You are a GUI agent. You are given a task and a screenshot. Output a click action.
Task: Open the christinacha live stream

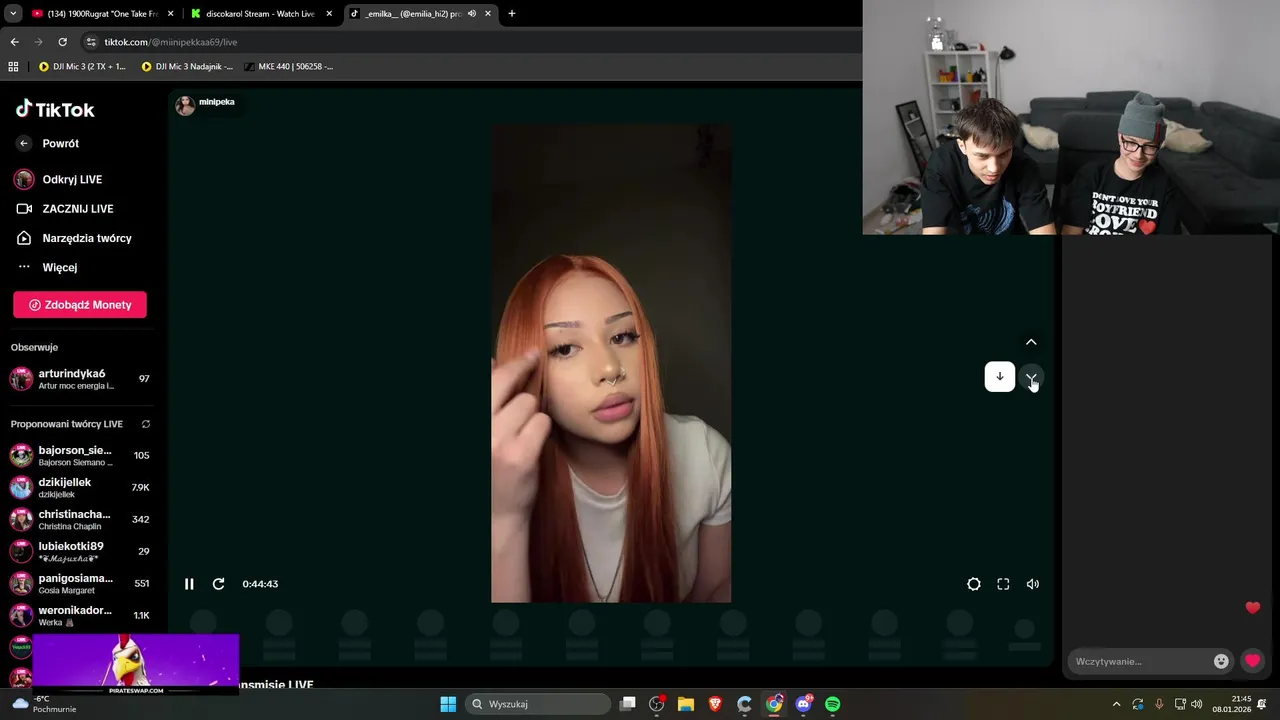80,520
